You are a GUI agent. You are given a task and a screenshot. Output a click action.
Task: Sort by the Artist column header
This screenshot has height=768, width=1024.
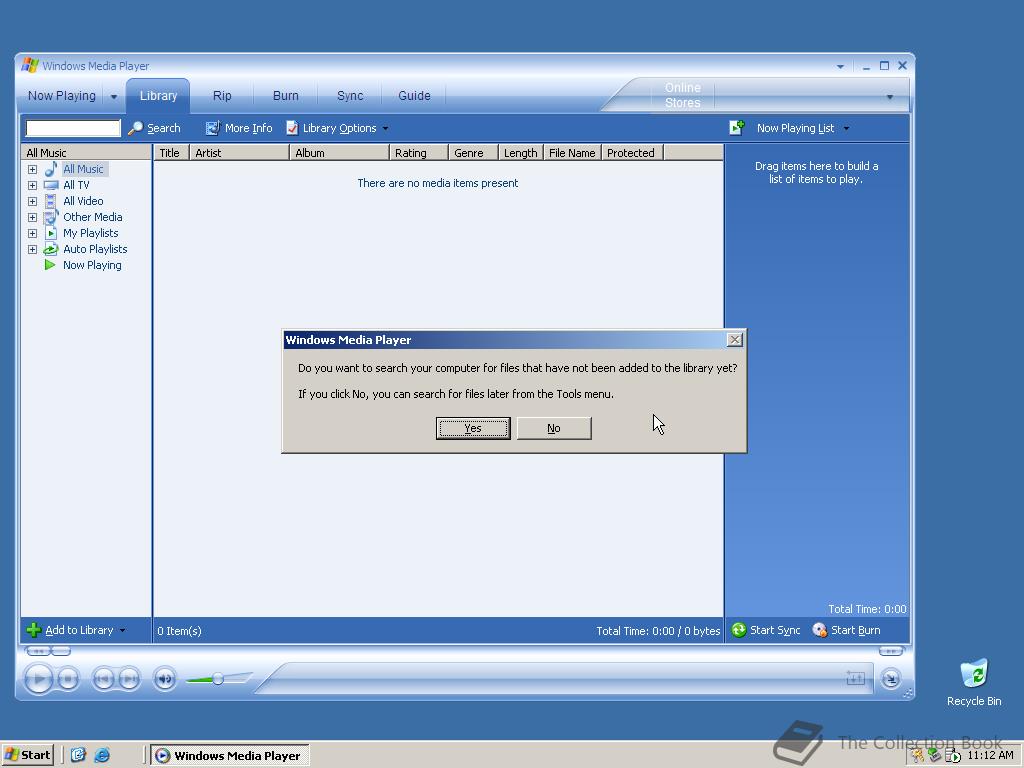[x=239, y=153]
